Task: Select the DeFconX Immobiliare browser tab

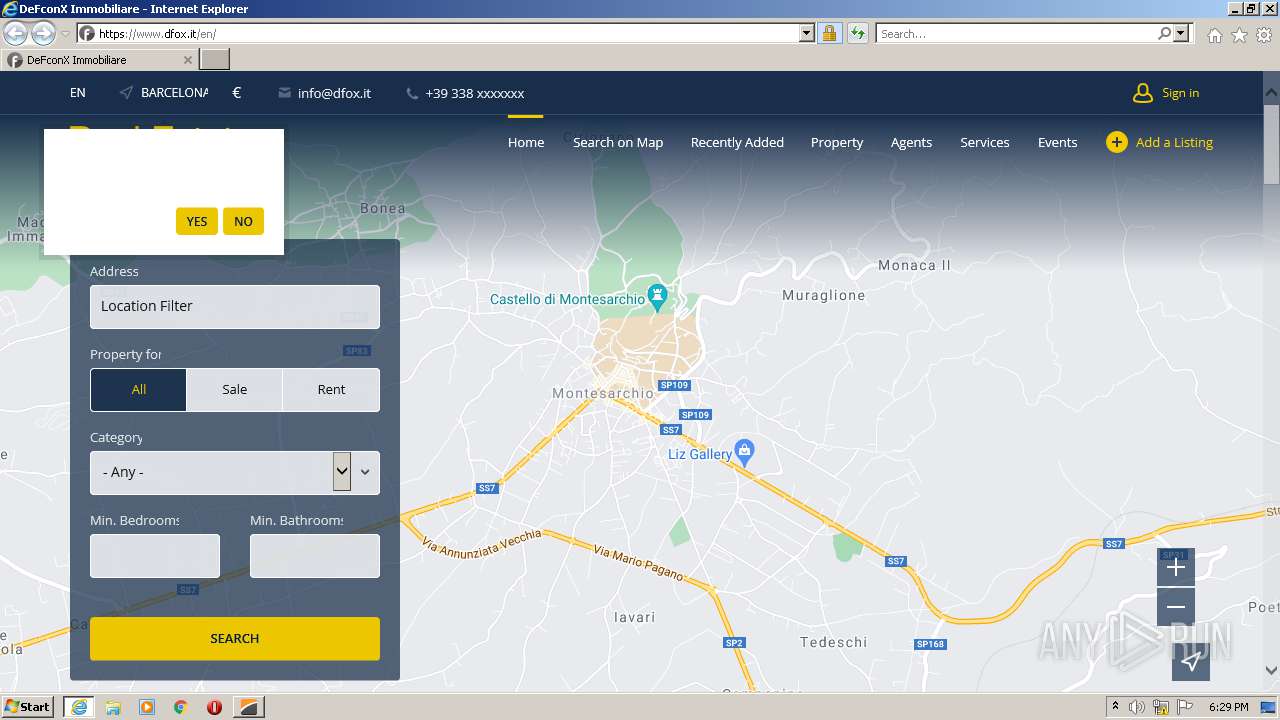Action: (x=100, y=60)
